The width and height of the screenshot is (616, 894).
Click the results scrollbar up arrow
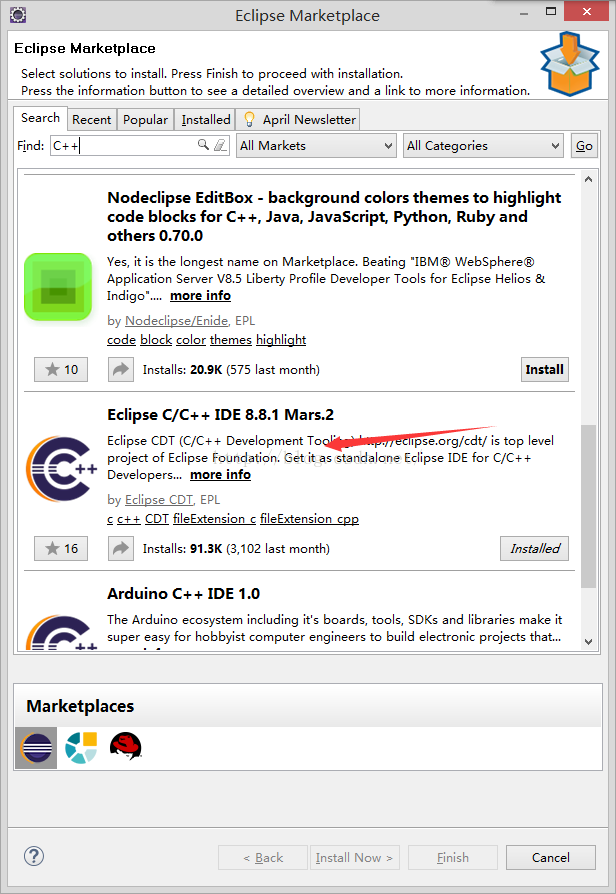click(x=589, y=179)
